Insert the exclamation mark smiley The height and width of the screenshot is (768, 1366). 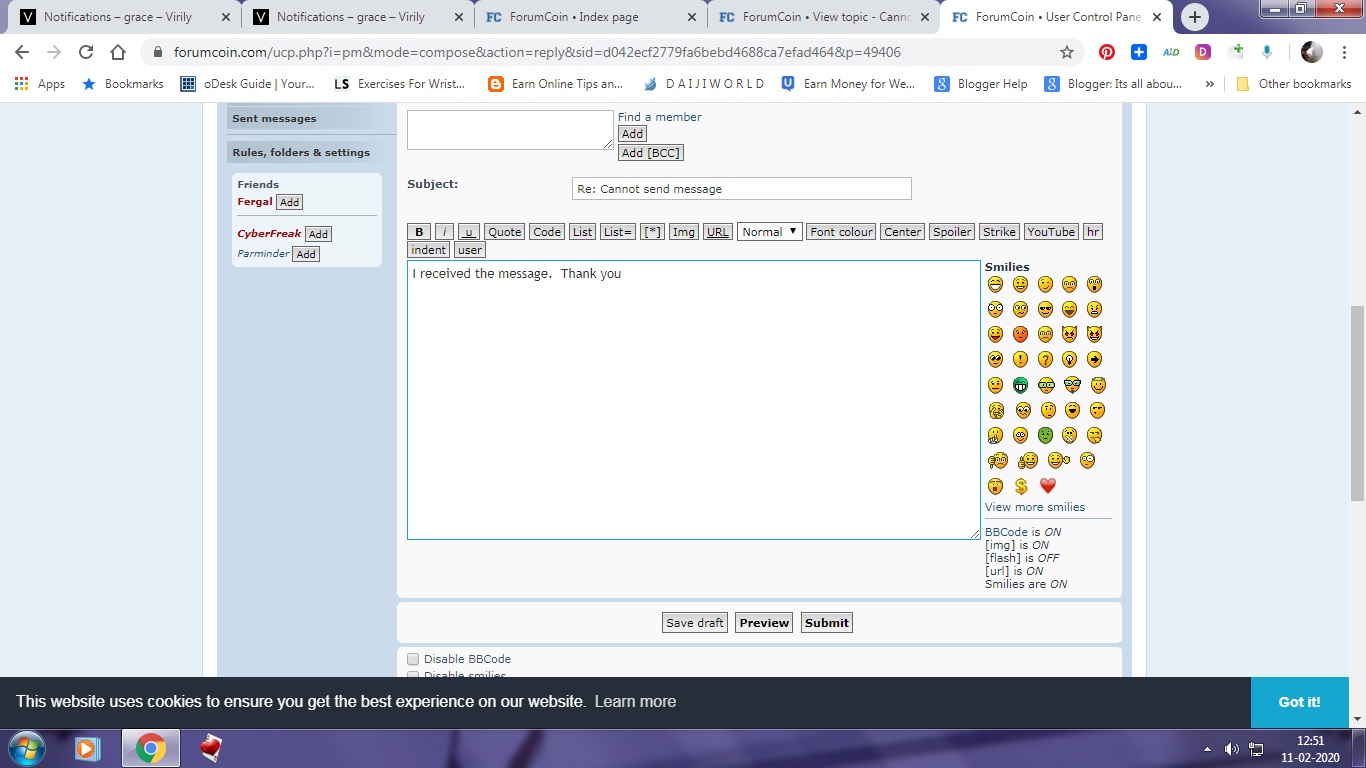point(1020,359)
